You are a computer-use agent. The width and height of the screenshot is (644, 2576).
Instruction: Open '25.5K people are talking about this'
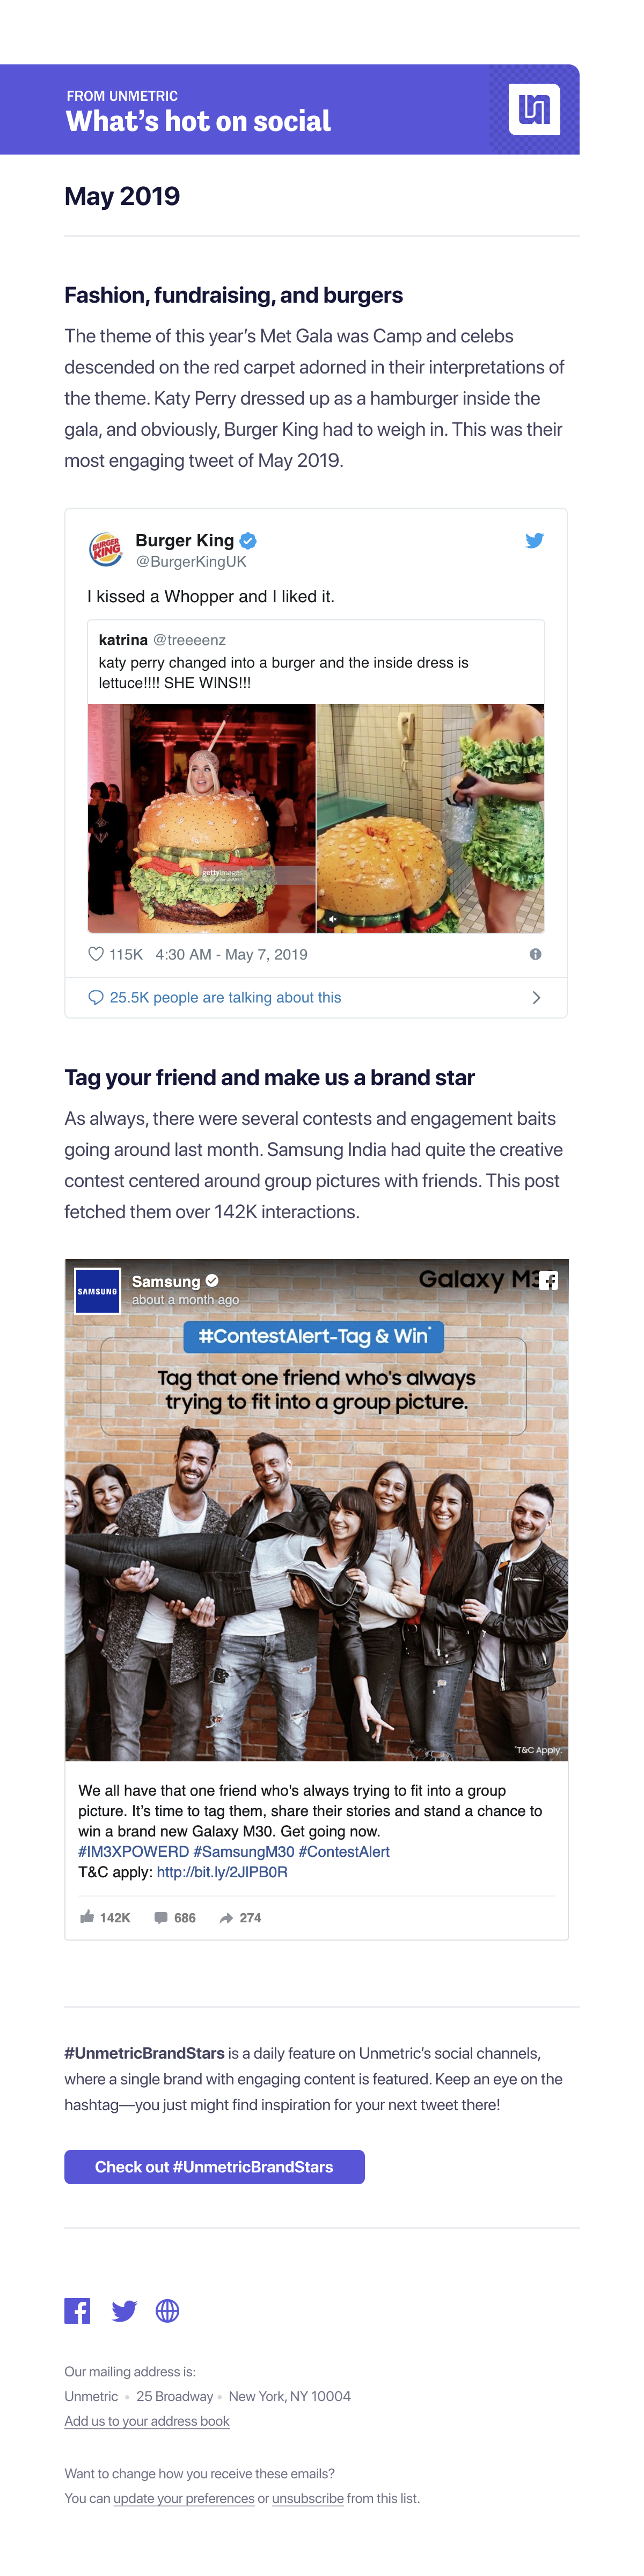225,998
